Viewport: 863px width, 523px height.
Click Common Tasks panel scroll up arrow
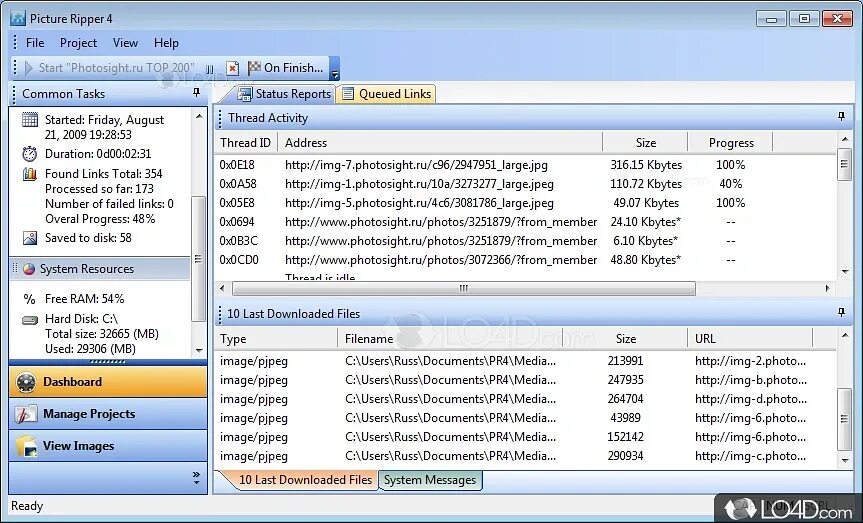pos(199,116)
